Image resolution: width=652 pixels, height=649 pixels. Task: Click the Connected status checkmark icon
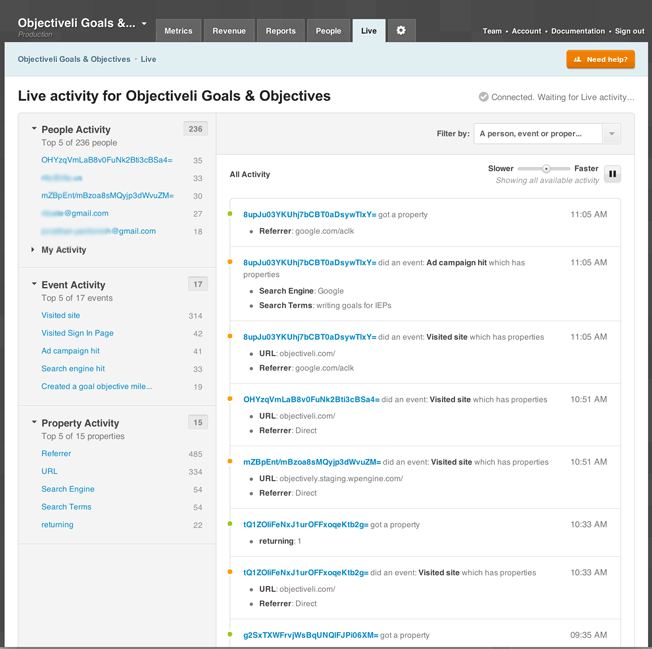(x=483, y=97)
